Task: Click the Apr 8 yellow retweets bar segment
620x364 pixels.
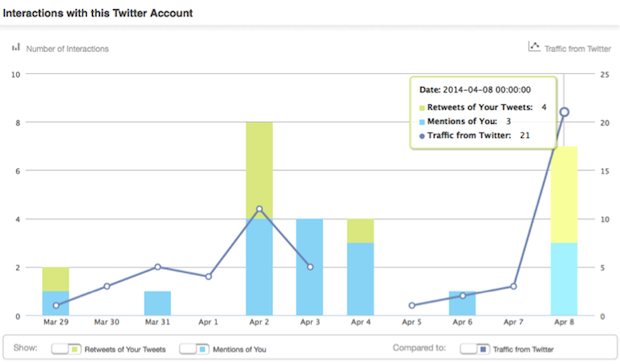Action: [x=564, y=194]
